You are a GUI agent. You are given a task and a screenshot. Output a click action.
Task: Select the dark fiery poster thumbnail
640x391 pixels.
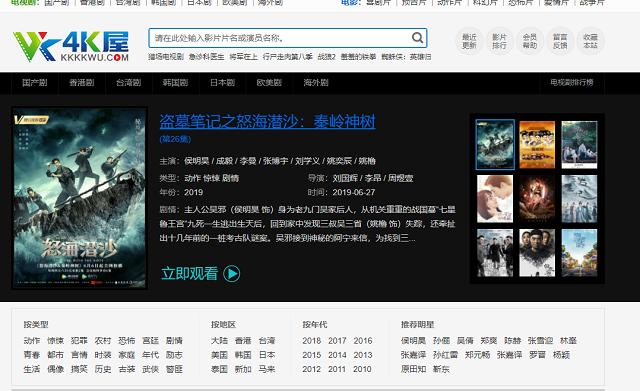click(x=537, y=199)
